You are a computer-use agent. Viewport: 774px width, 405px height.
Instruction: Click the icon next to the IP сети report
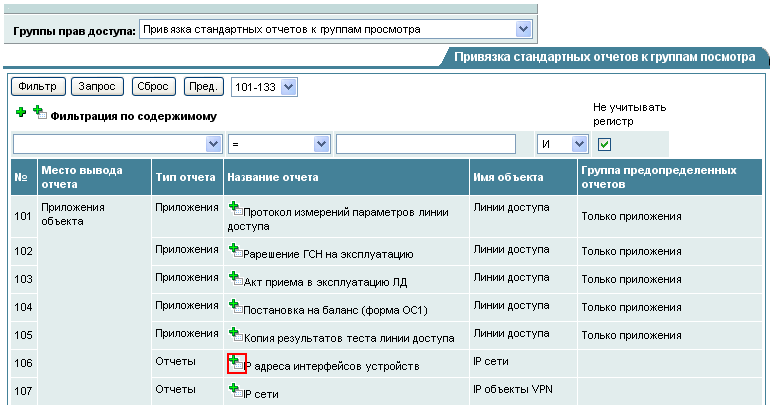[x=235, y=390]
